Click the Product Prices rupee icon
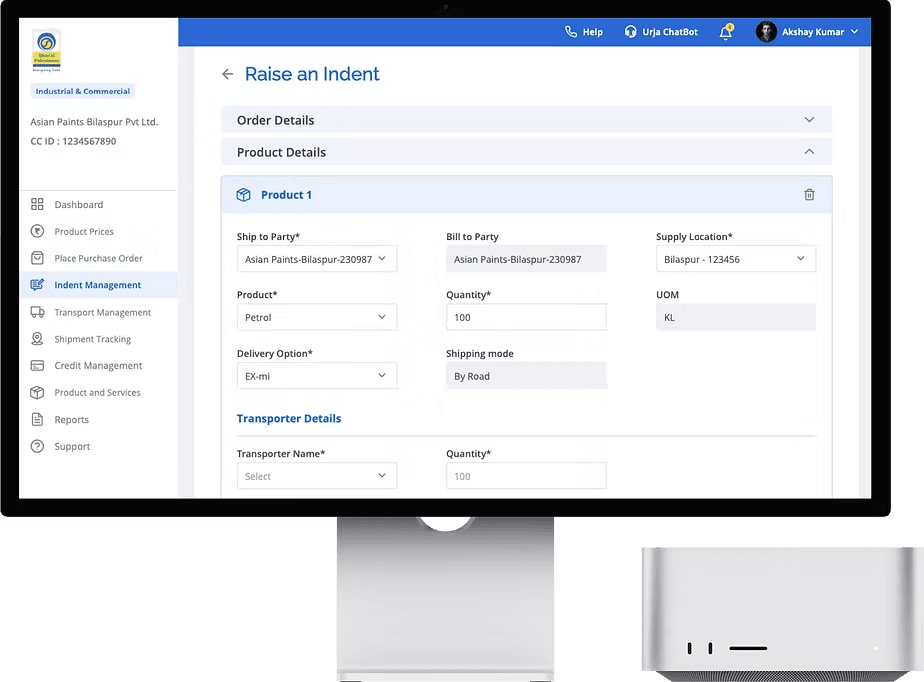This screenshot has height=682, width=924. (37, 231)
